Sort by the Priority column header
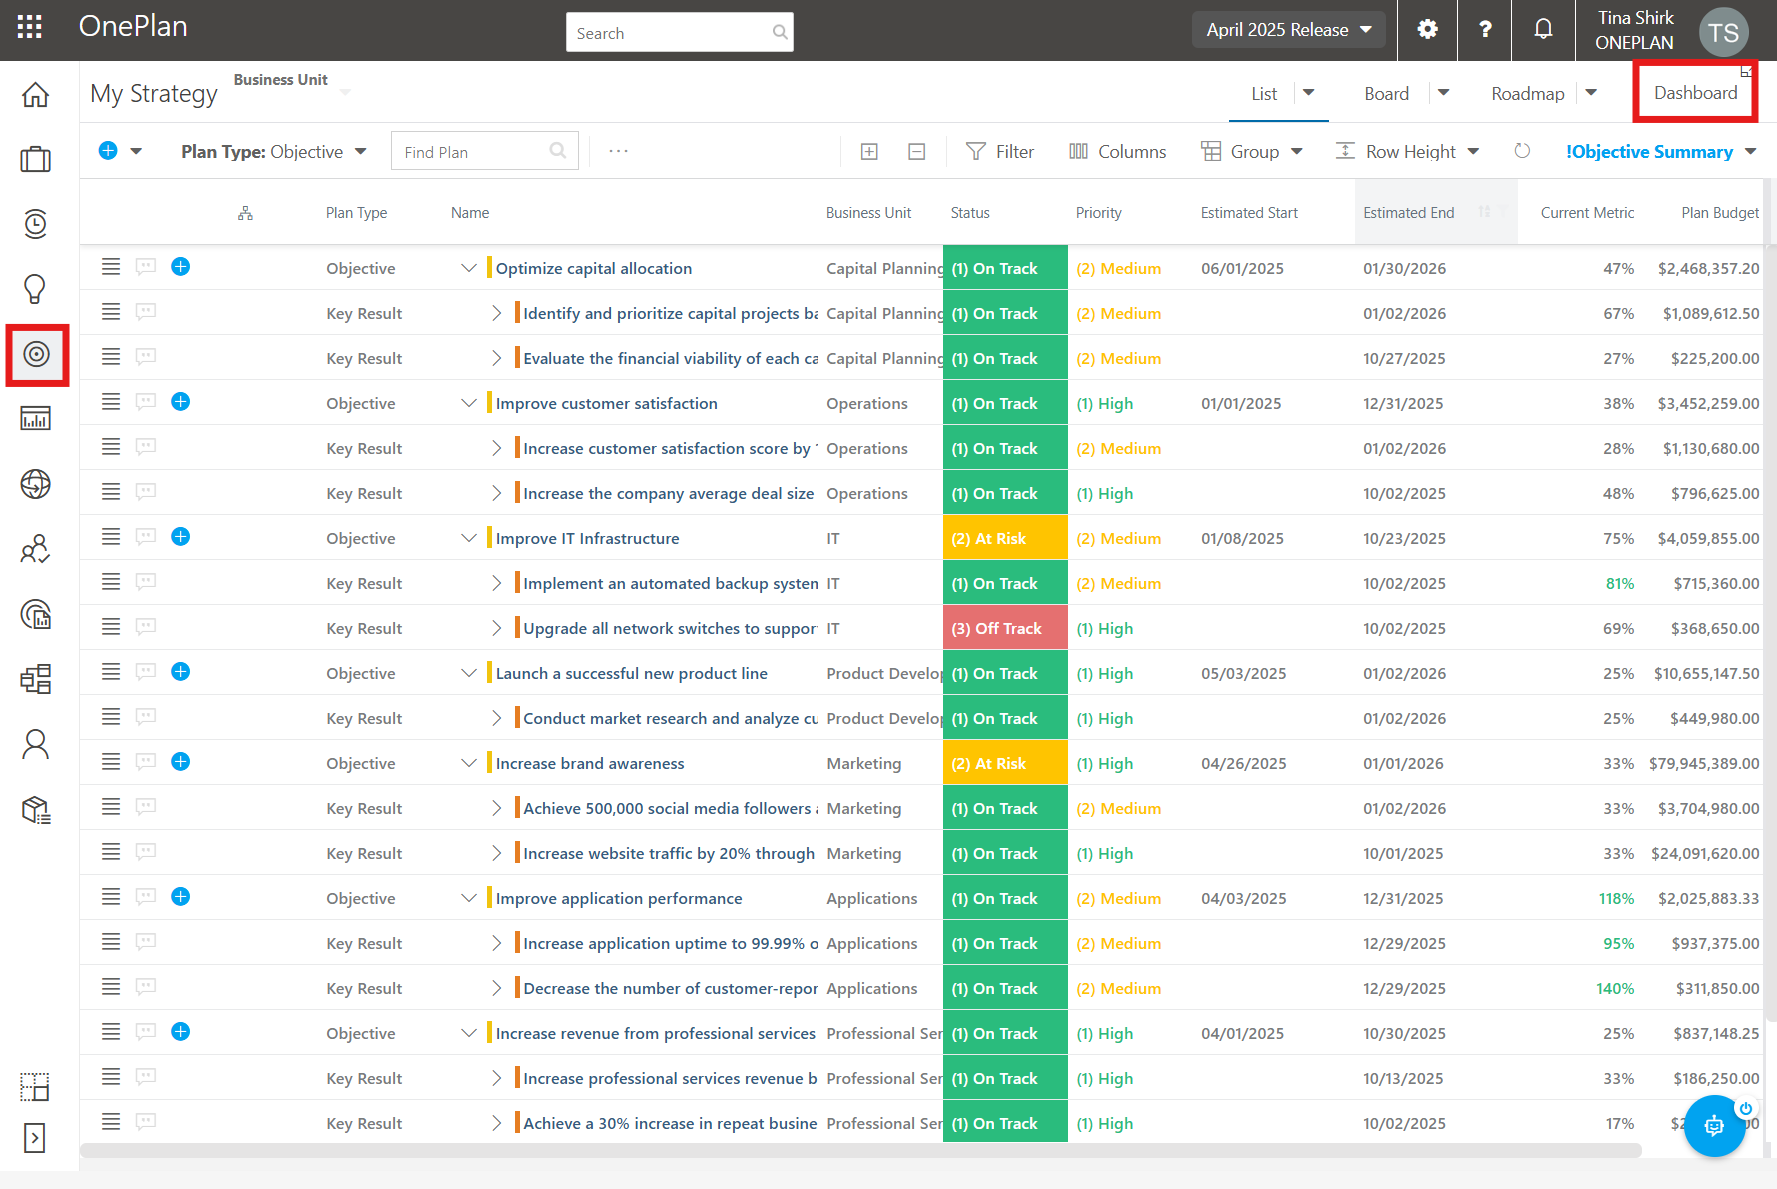1777x1189 pixels. (x=1098, y=213)
